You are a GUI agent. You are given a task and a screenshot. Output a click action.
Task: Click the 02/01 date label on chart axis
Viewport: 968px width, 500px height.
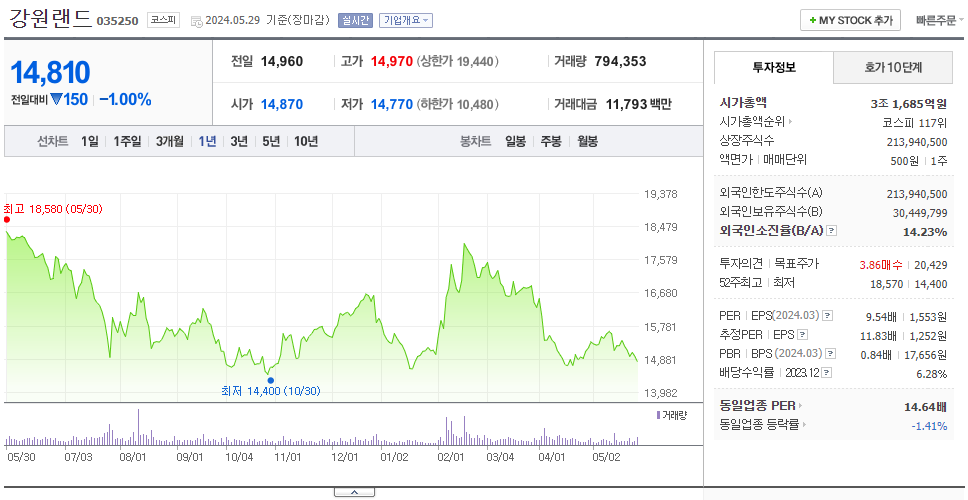451,457
